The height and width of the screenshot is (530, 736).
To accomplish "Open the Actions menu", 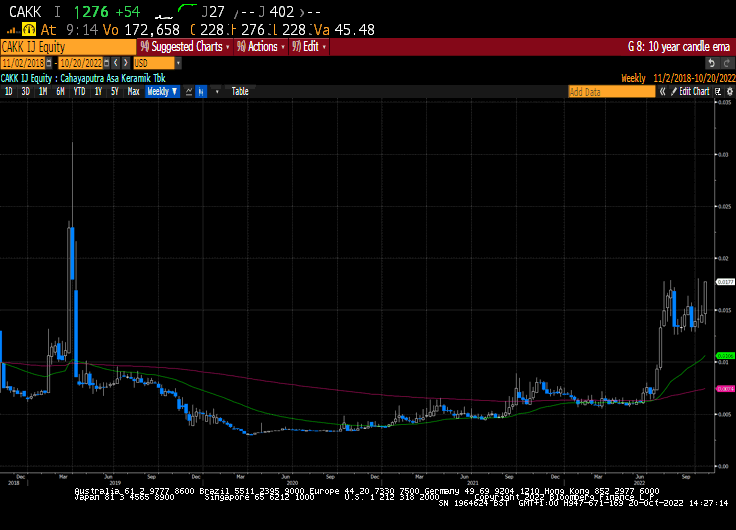I will [261, 47].
